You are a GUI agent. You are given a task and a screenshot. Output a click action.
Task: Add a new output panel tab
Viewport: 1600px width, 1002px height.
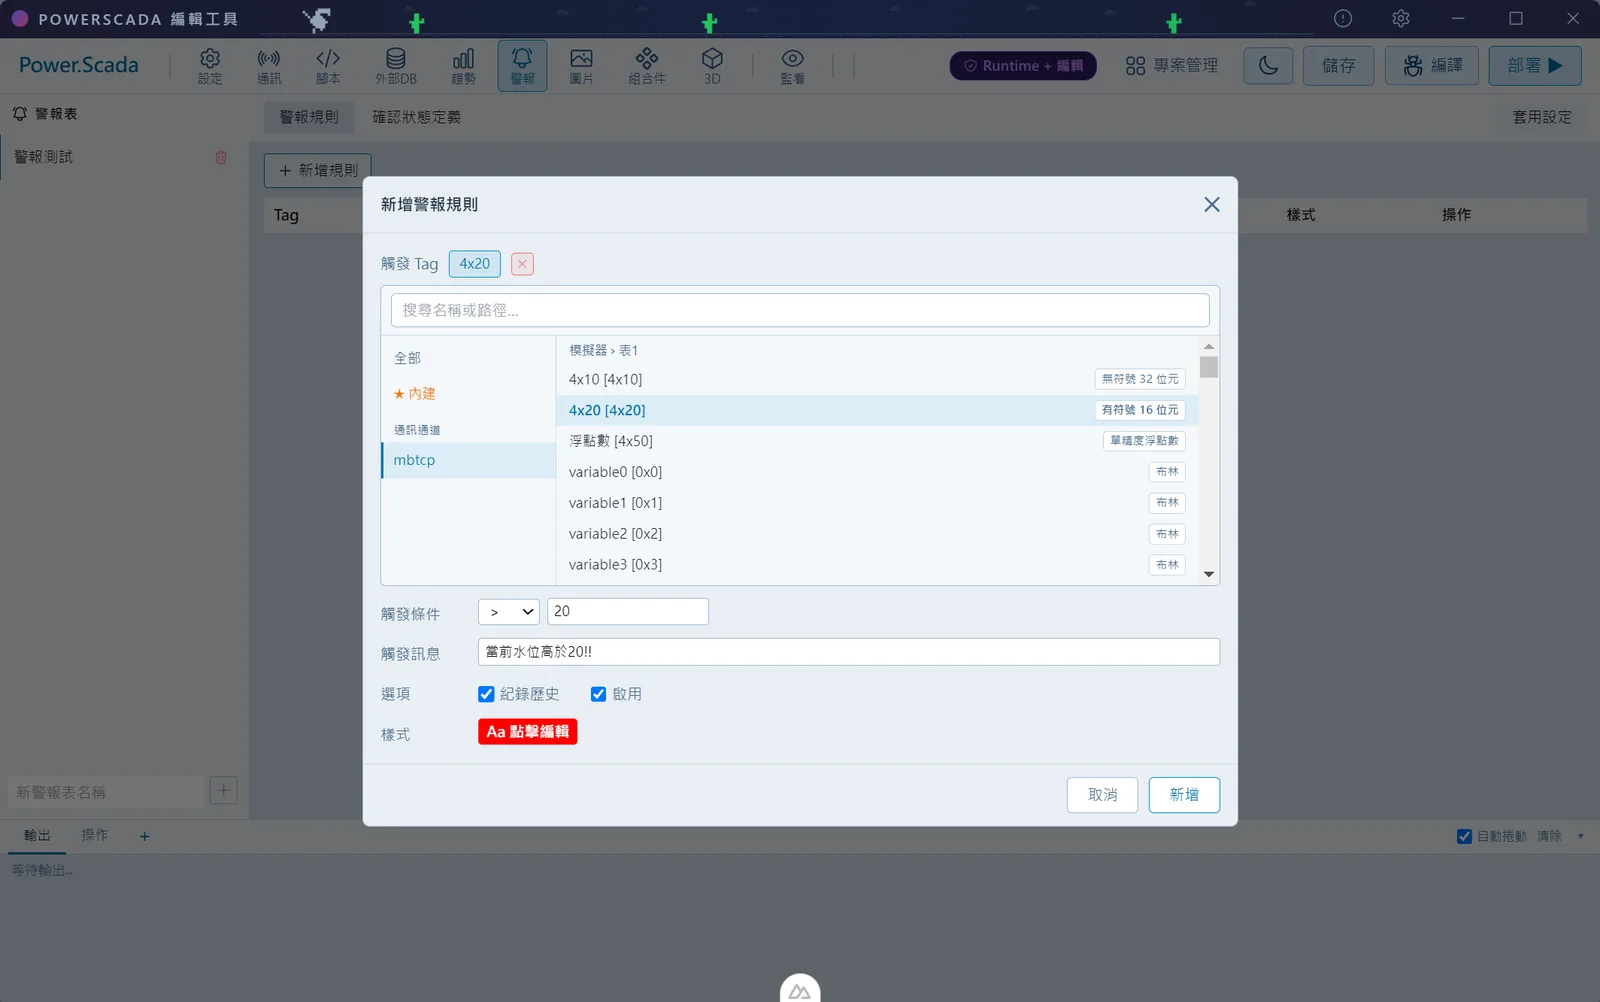pos(145,836)
